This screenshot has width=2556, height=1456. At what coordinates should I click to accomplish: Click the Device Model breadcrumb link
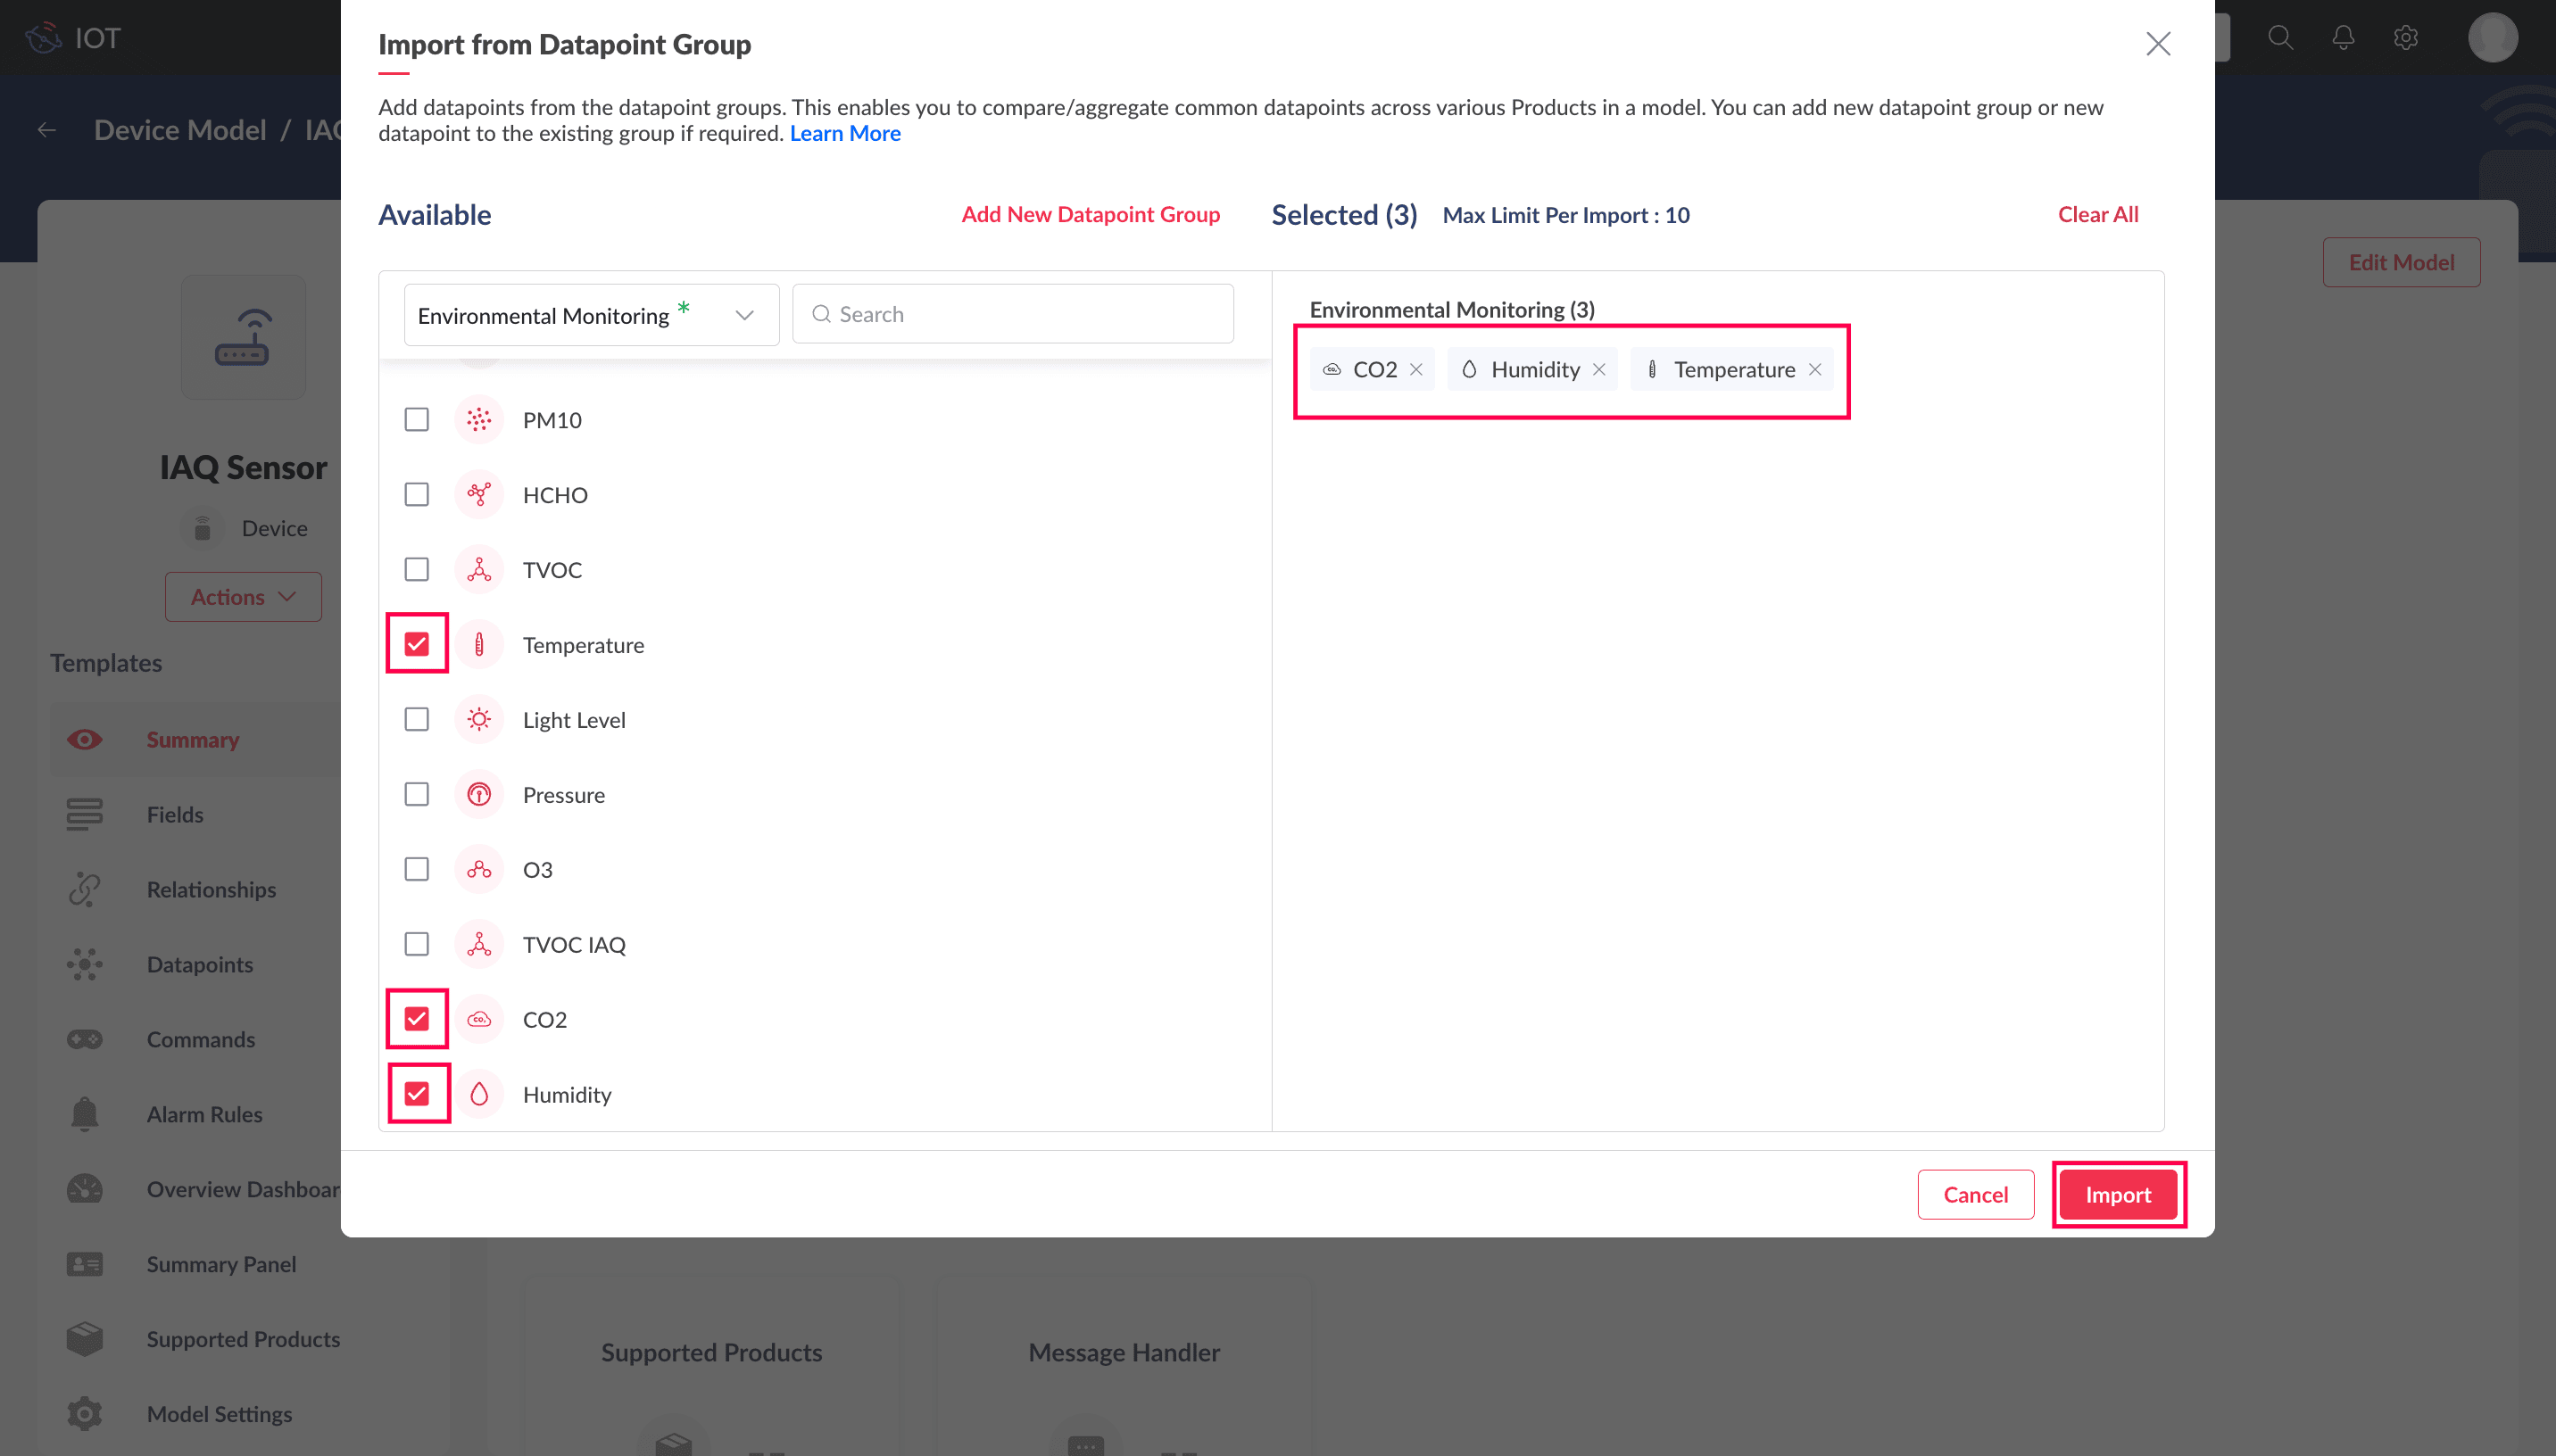point(180,130)
